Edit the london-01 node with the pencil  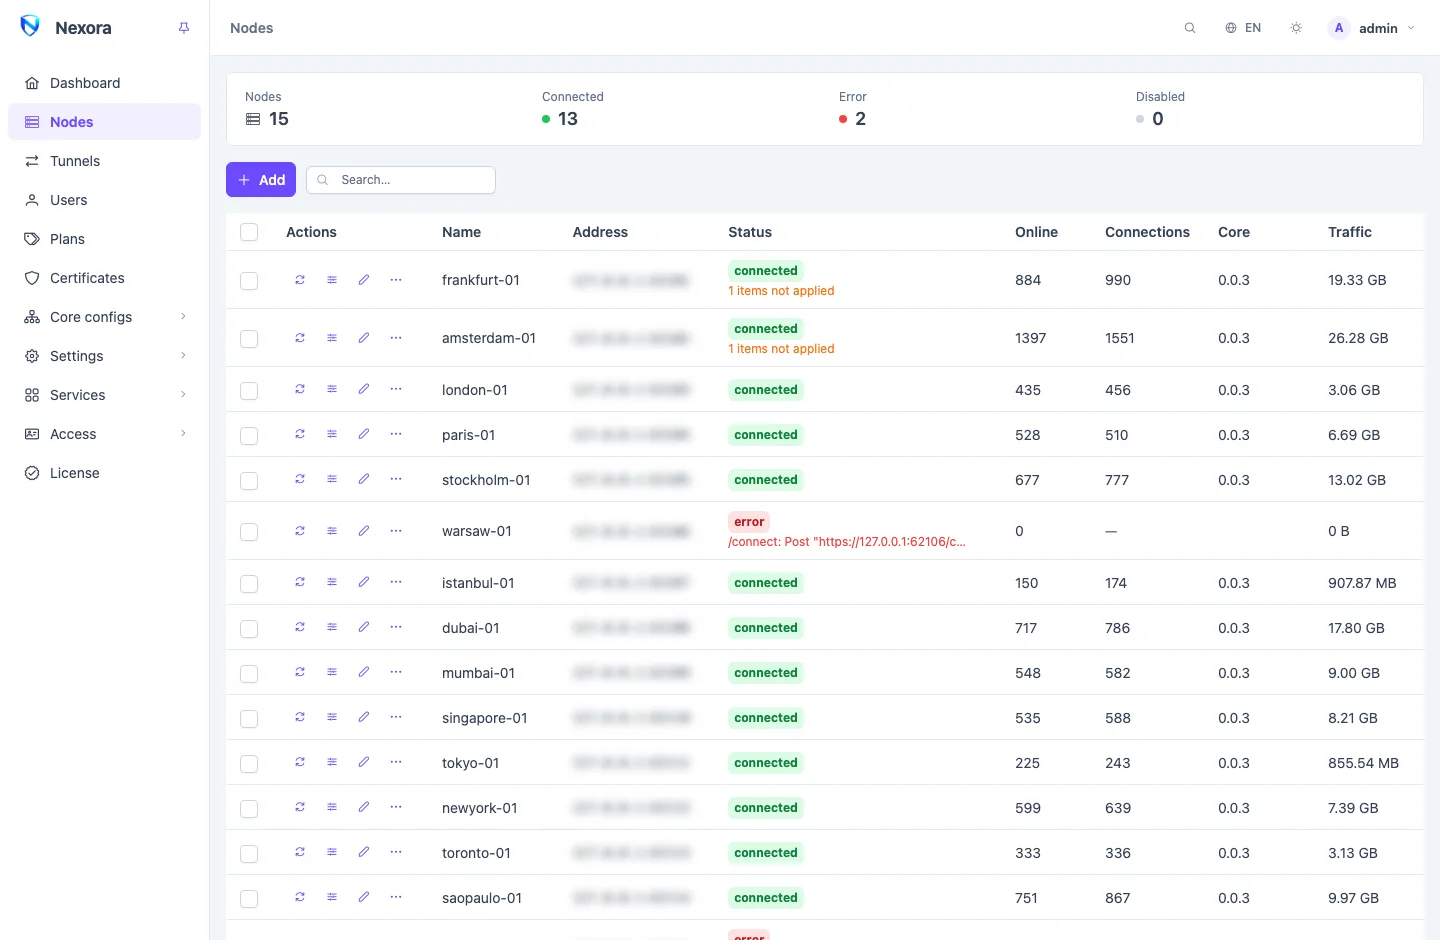click(x=364, y=389)
